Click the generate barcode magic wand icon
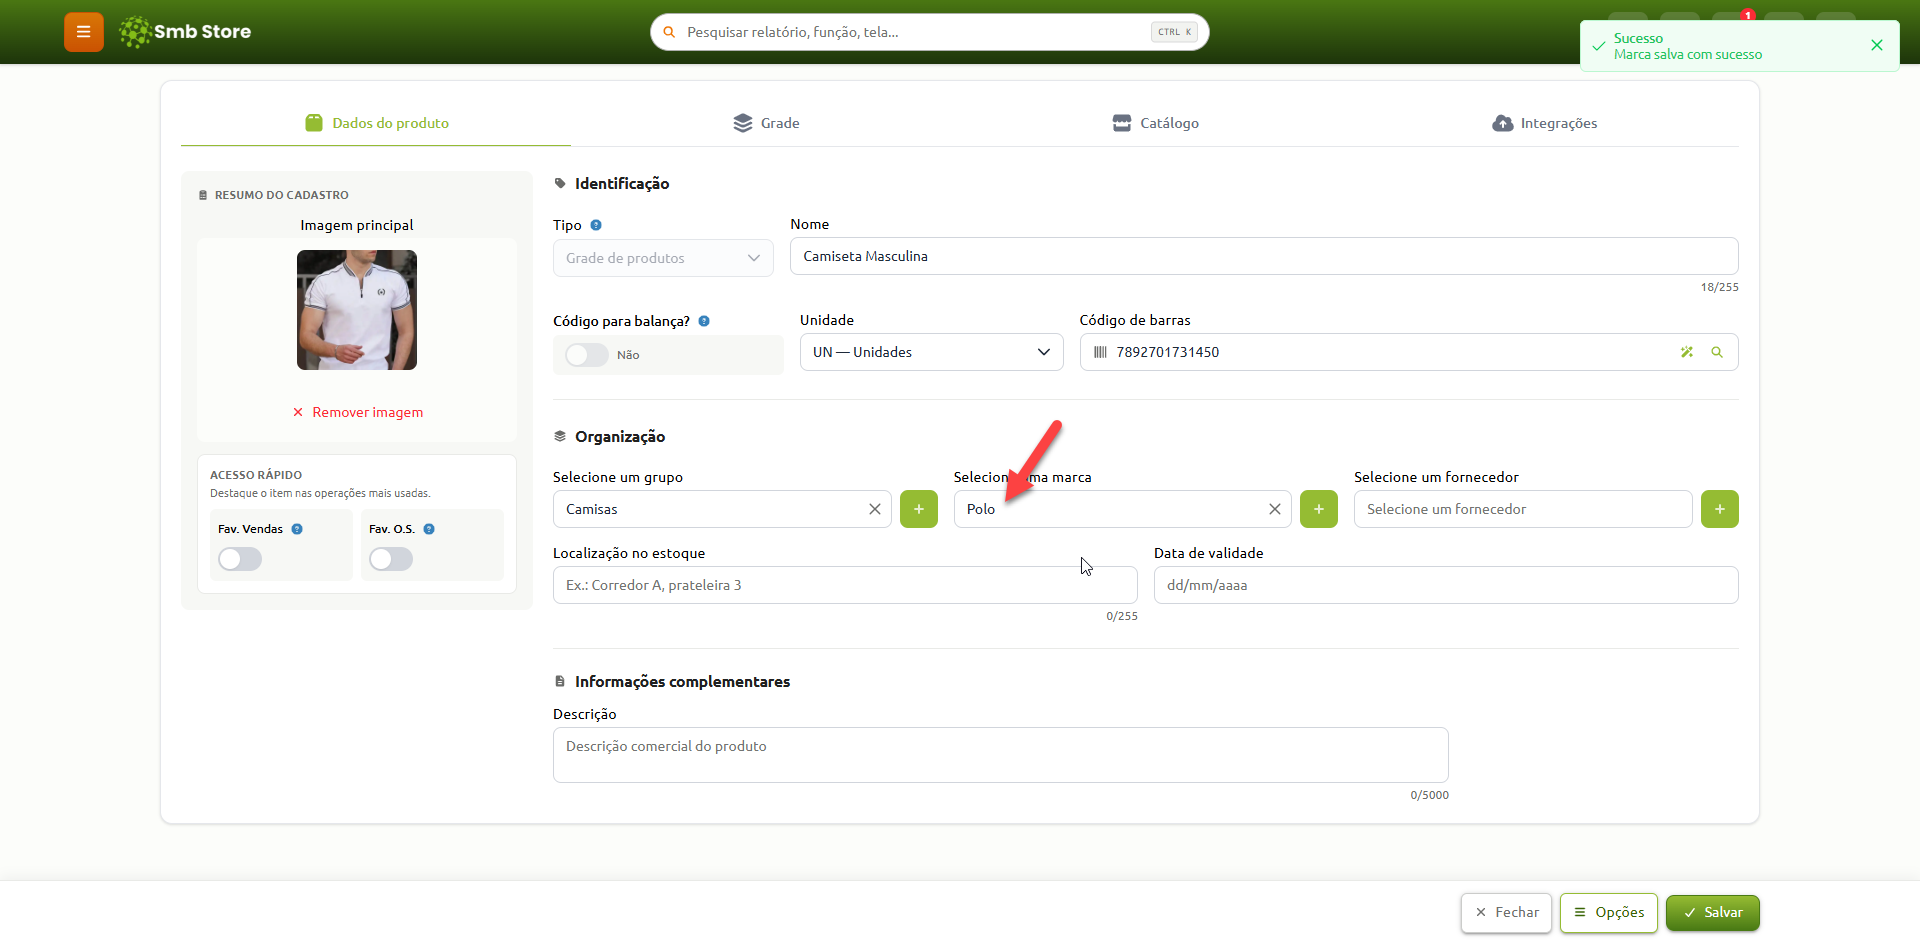 1687,352
